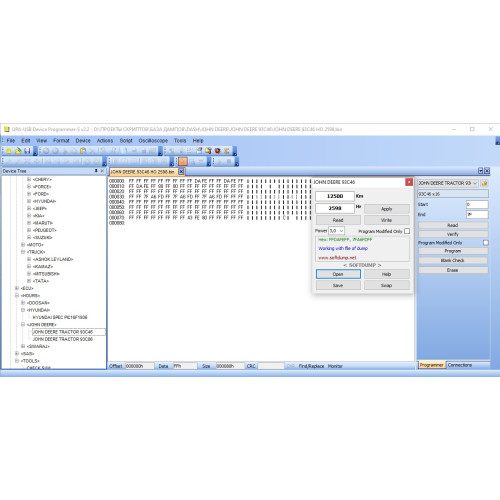Open the JOHN DEERE TRACTOR device dropdown
Viewport: 500px width, 500px height.
click(x=448, y=183)
